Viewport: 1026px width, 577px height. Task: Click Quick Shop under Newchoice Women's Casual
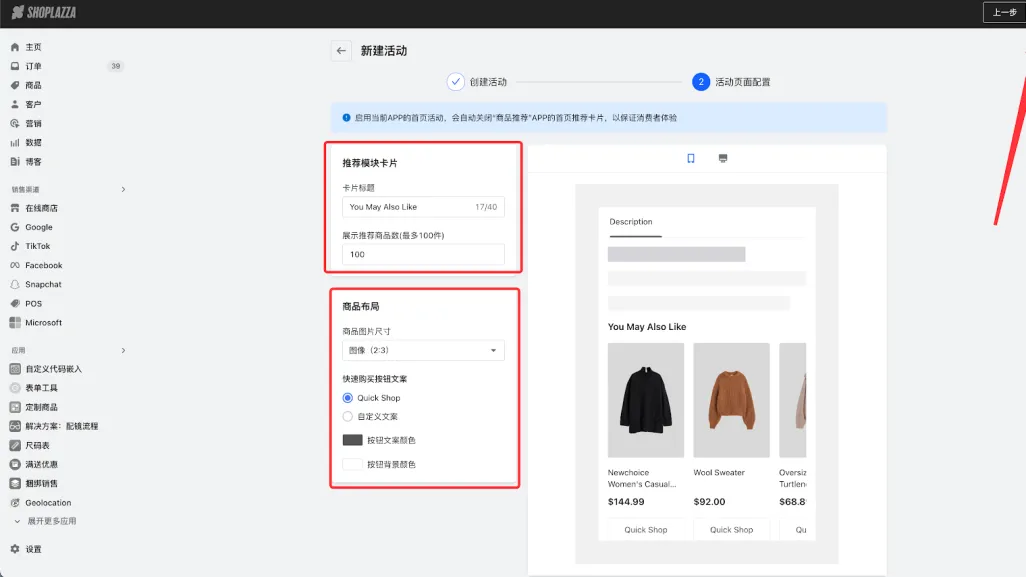pyautogui.click(x=646, y=530)
